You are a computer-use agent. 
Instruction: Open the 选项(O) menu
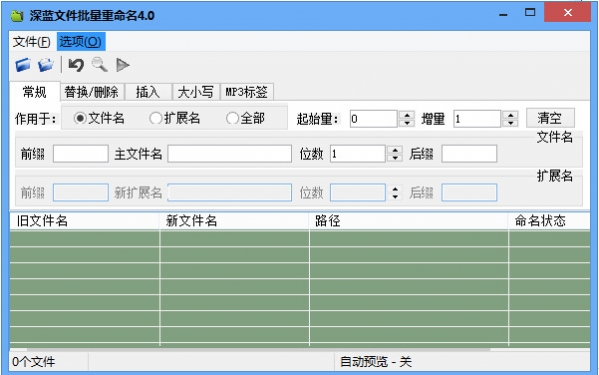pyautogui.click(x=81, y=42)
